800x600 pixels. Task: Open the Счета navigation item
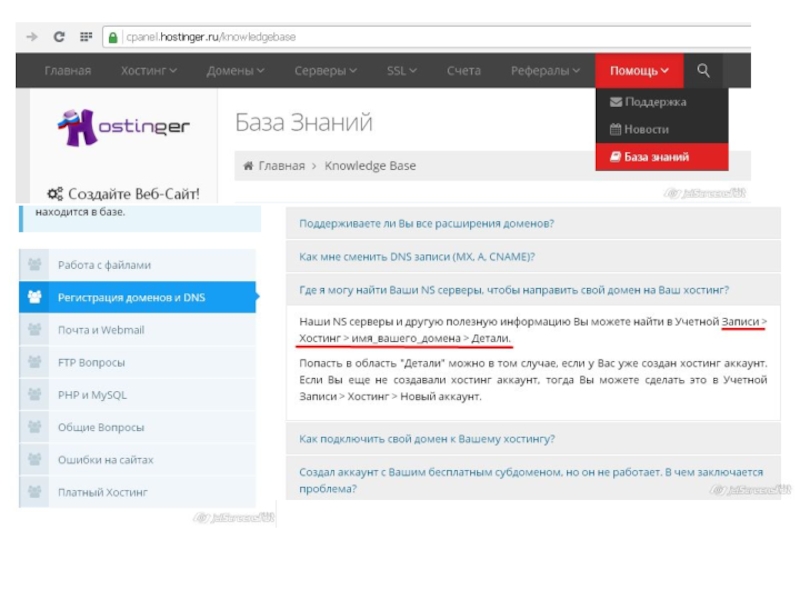coord(463,71)
